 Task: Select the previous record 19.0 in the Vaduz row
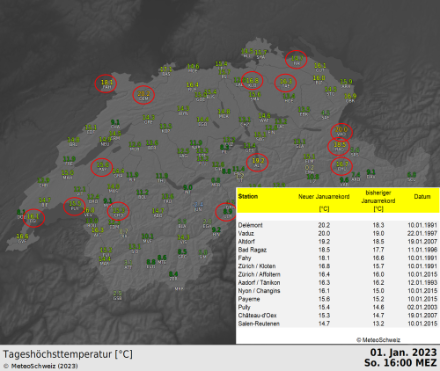pos(378,233)
